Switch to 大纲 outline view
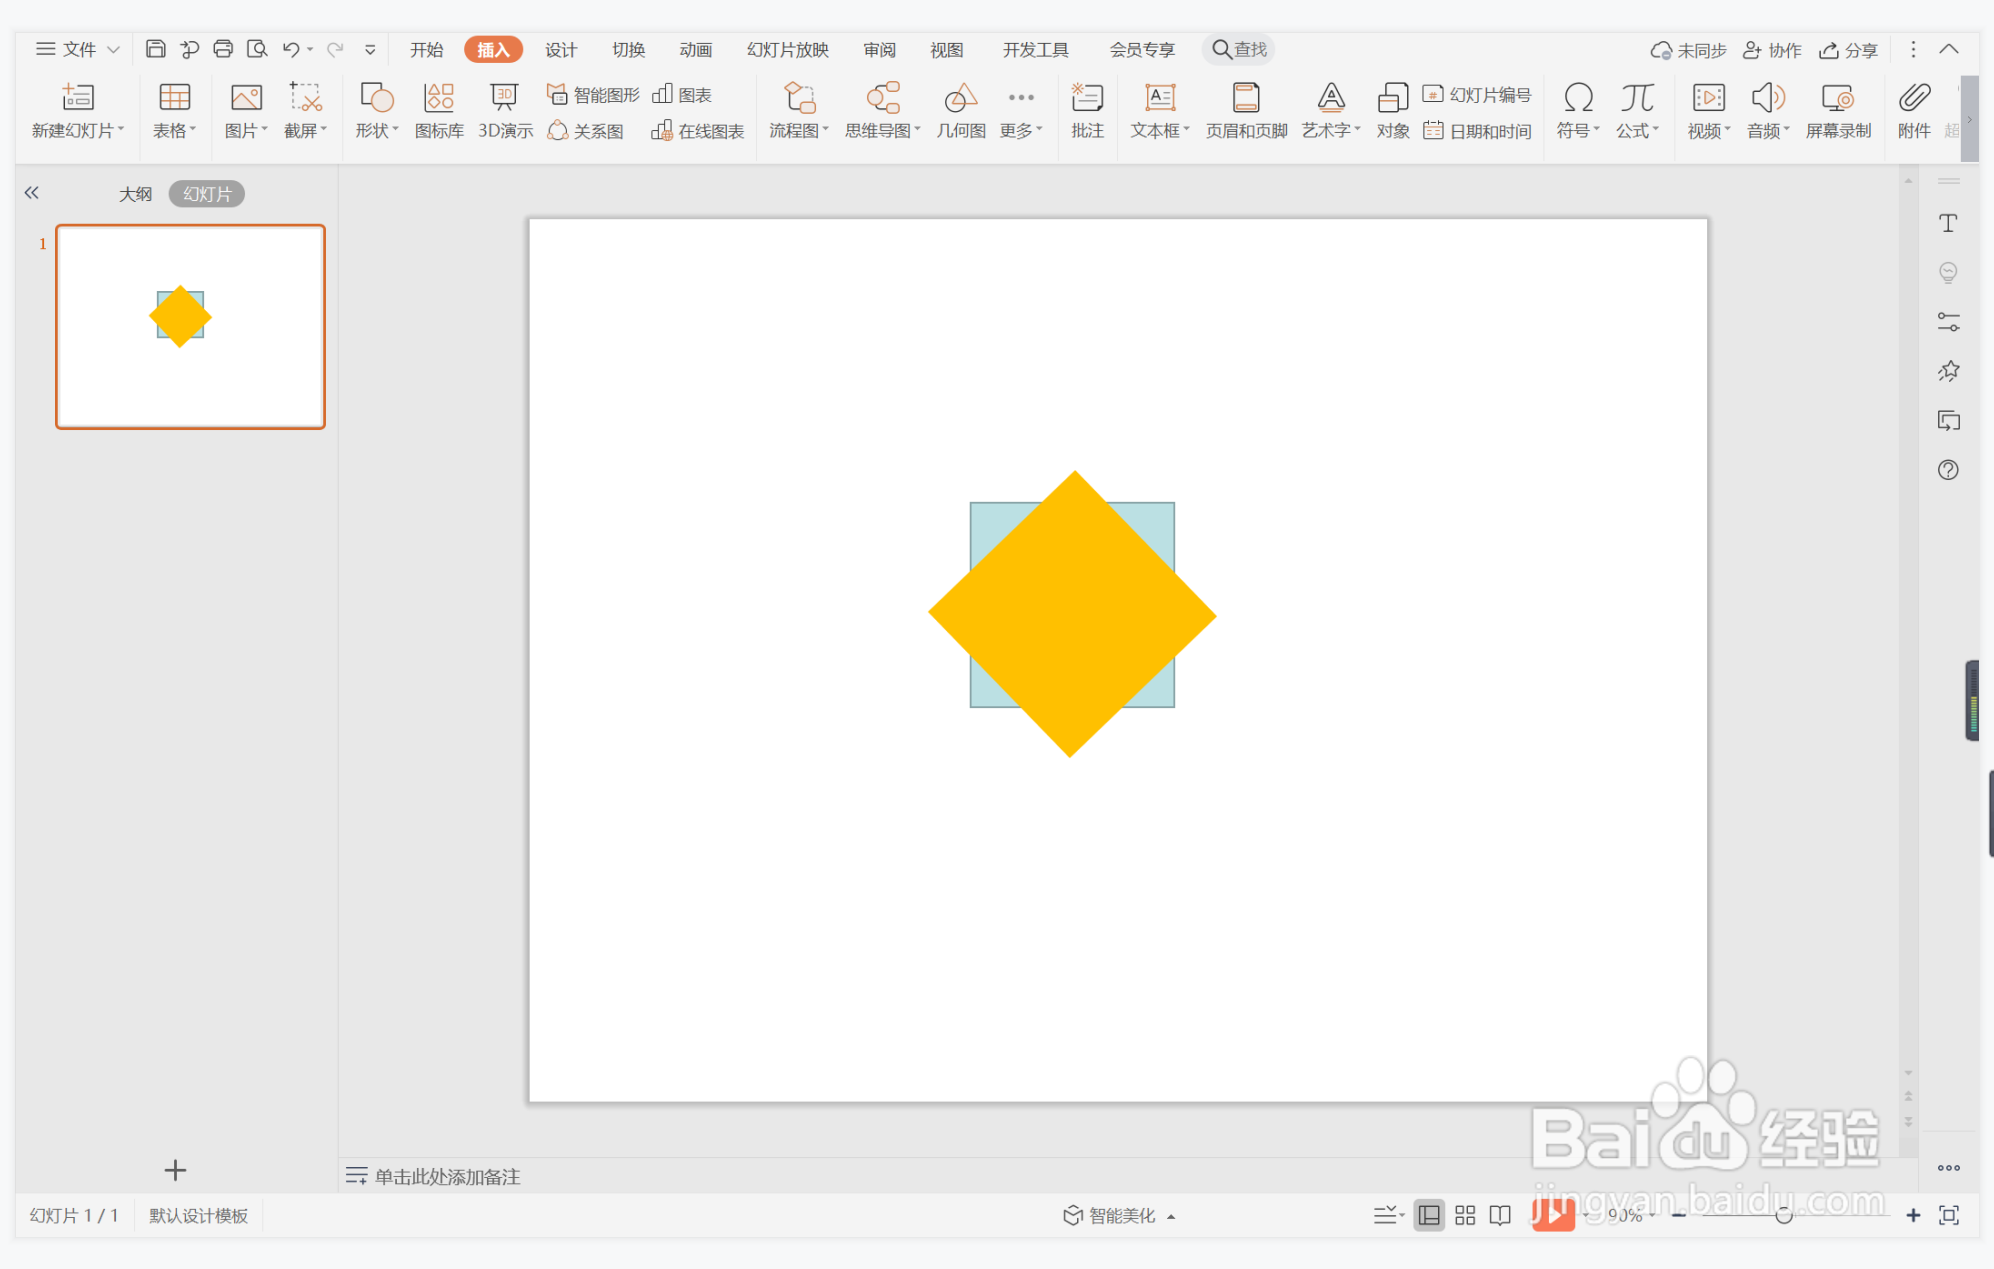This screenshot has width=1994, height=1269. coord(135,194)
